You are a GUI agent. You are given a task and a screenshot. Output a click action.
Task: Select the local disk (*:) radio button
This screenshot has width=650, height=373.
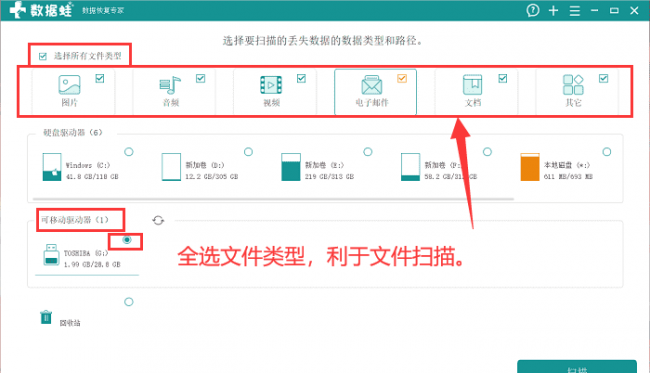point(607,152)
